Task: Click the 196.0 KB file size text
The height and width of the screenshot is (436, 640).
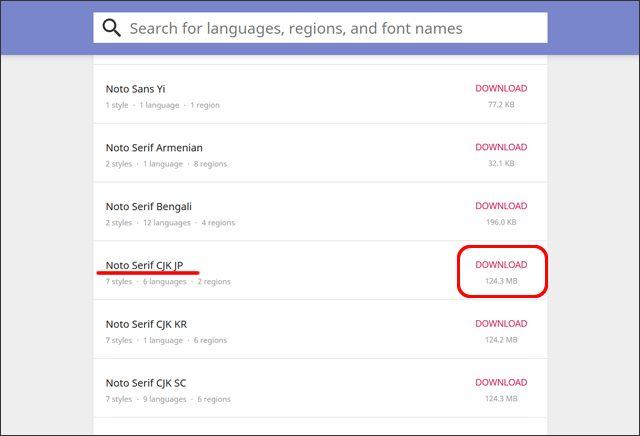Action: tap(501, 222)
